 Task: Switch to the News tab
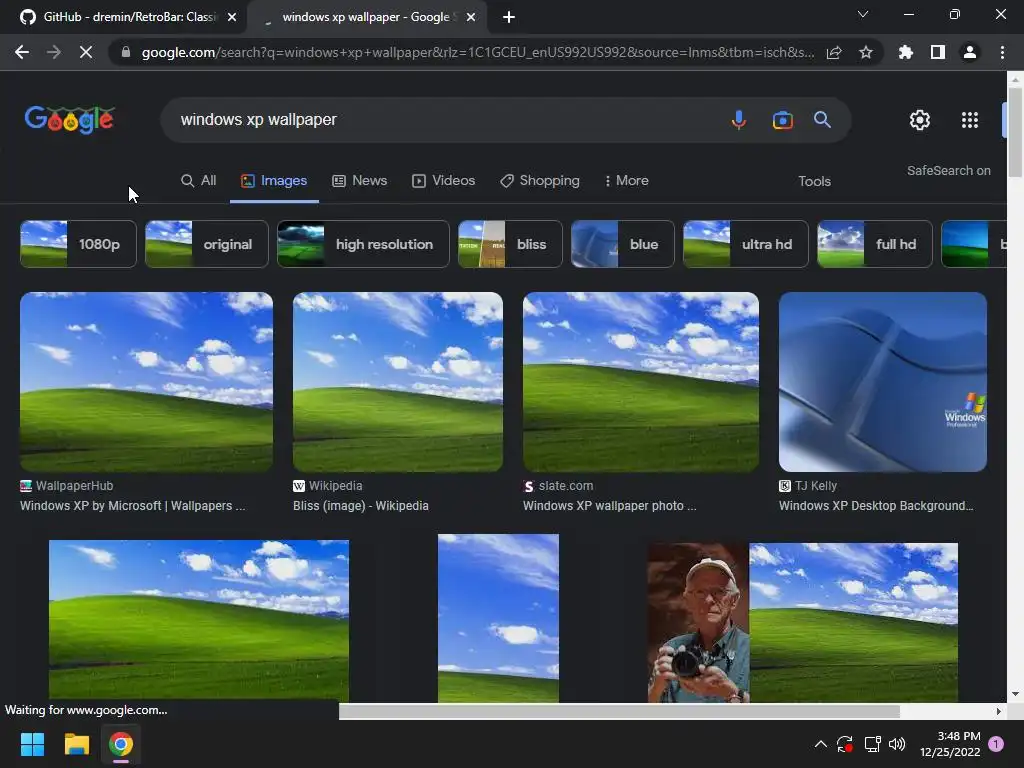pos(359,180)
